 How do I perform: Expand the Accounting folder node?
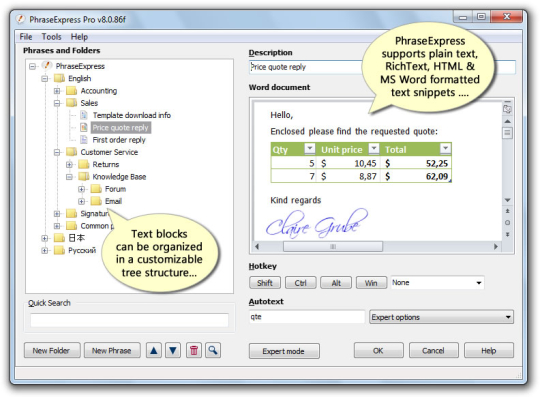coord(57,91)
